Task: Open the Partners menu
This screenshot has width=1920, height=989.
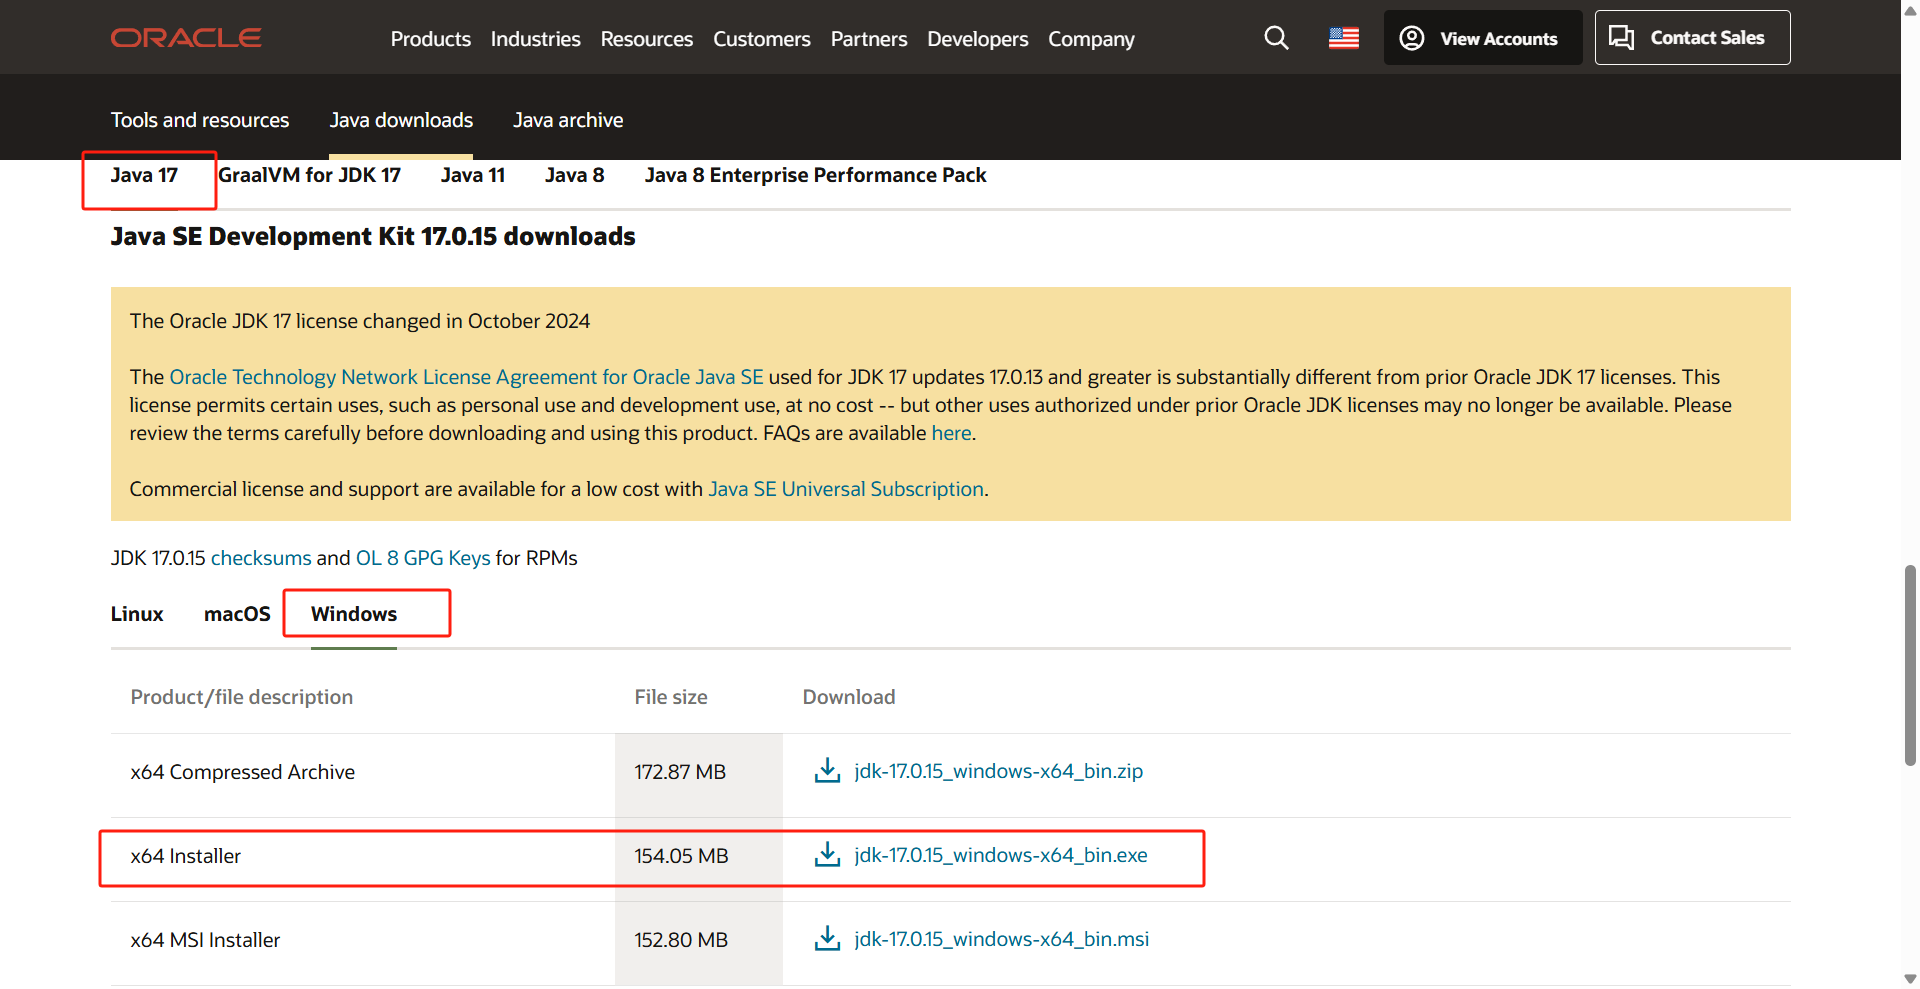Action: [x=868, y=39]
